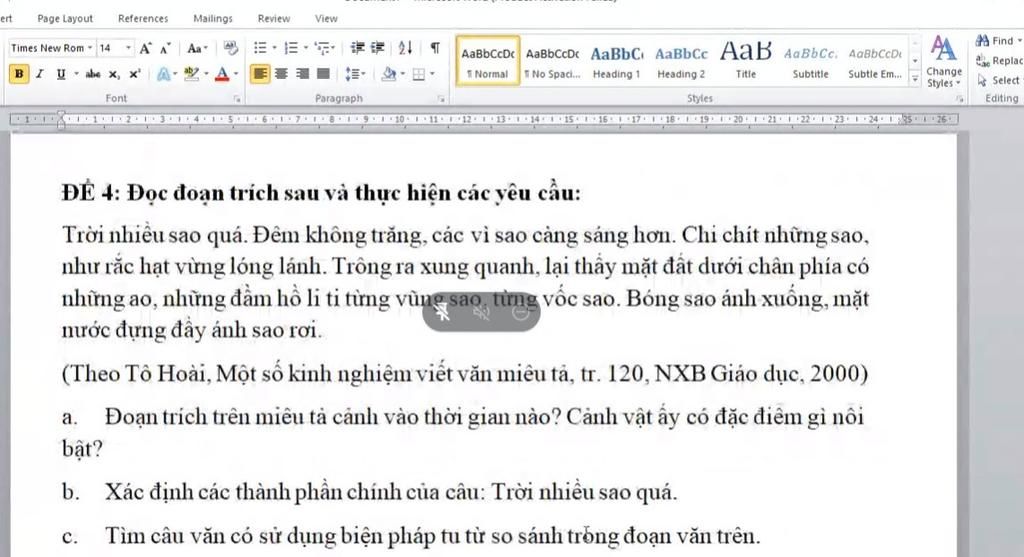The width and height of the screenshot is (1024, 557).
Task: Clear all formatting with eraser icon
Action: 231,48
